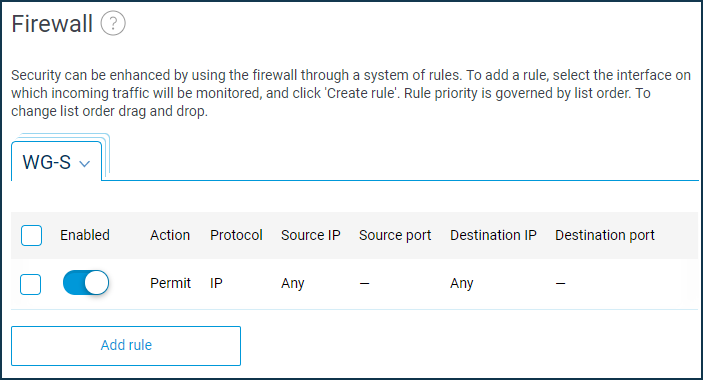The height and width of the screenshot is (380, 703).
Task: Click the Source port column header
Action: click(x=395, y=235)
